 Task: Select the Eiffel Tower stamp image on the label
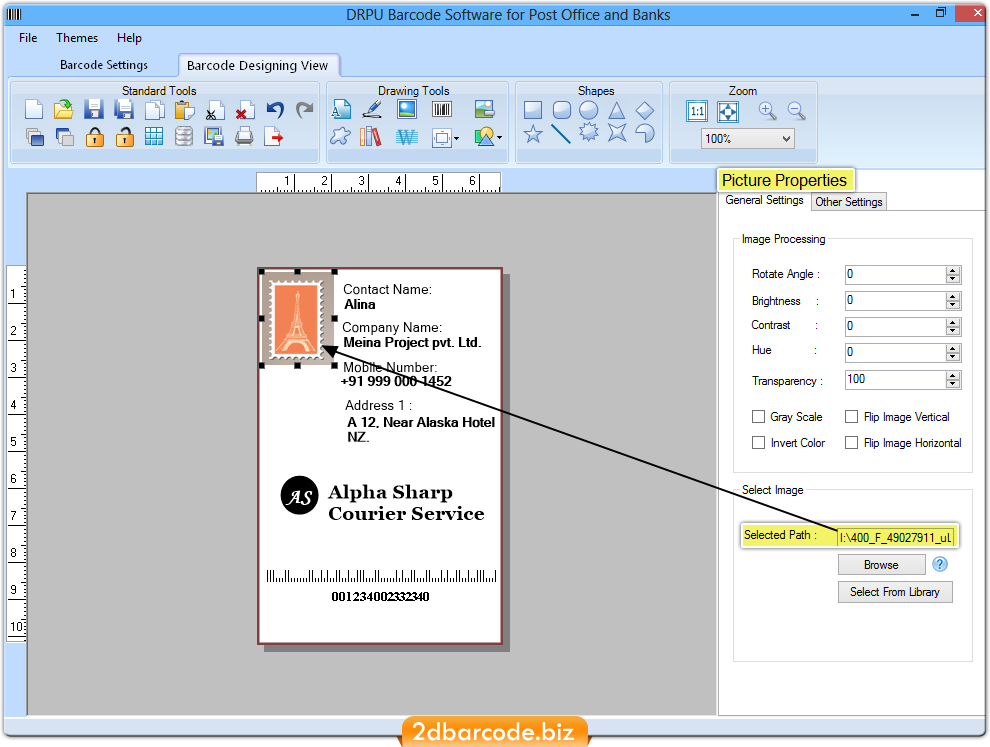(x=297, y=318)
